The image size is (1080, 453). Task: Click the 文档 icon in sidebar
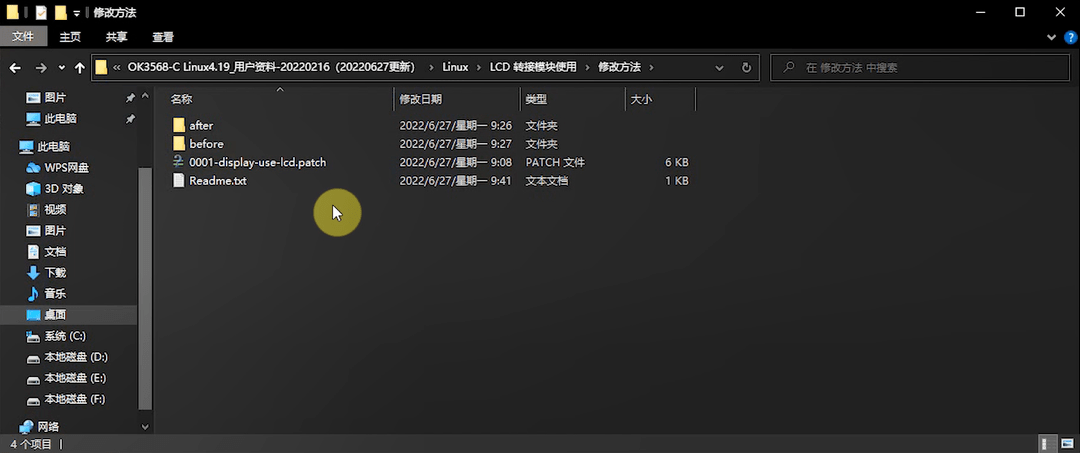pos(33,251)
